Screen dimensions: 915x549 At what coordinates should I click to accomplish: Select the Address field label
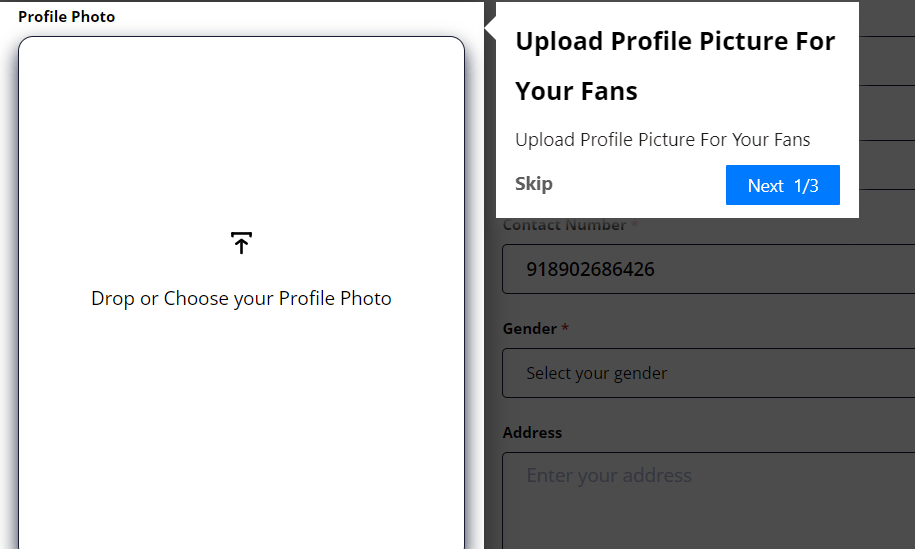[532, 432]
